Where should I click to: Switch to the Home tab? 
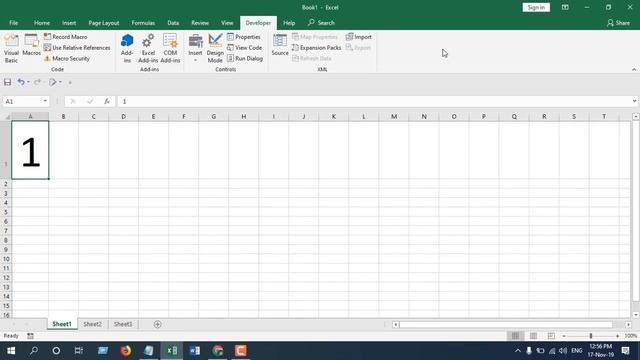42,23
